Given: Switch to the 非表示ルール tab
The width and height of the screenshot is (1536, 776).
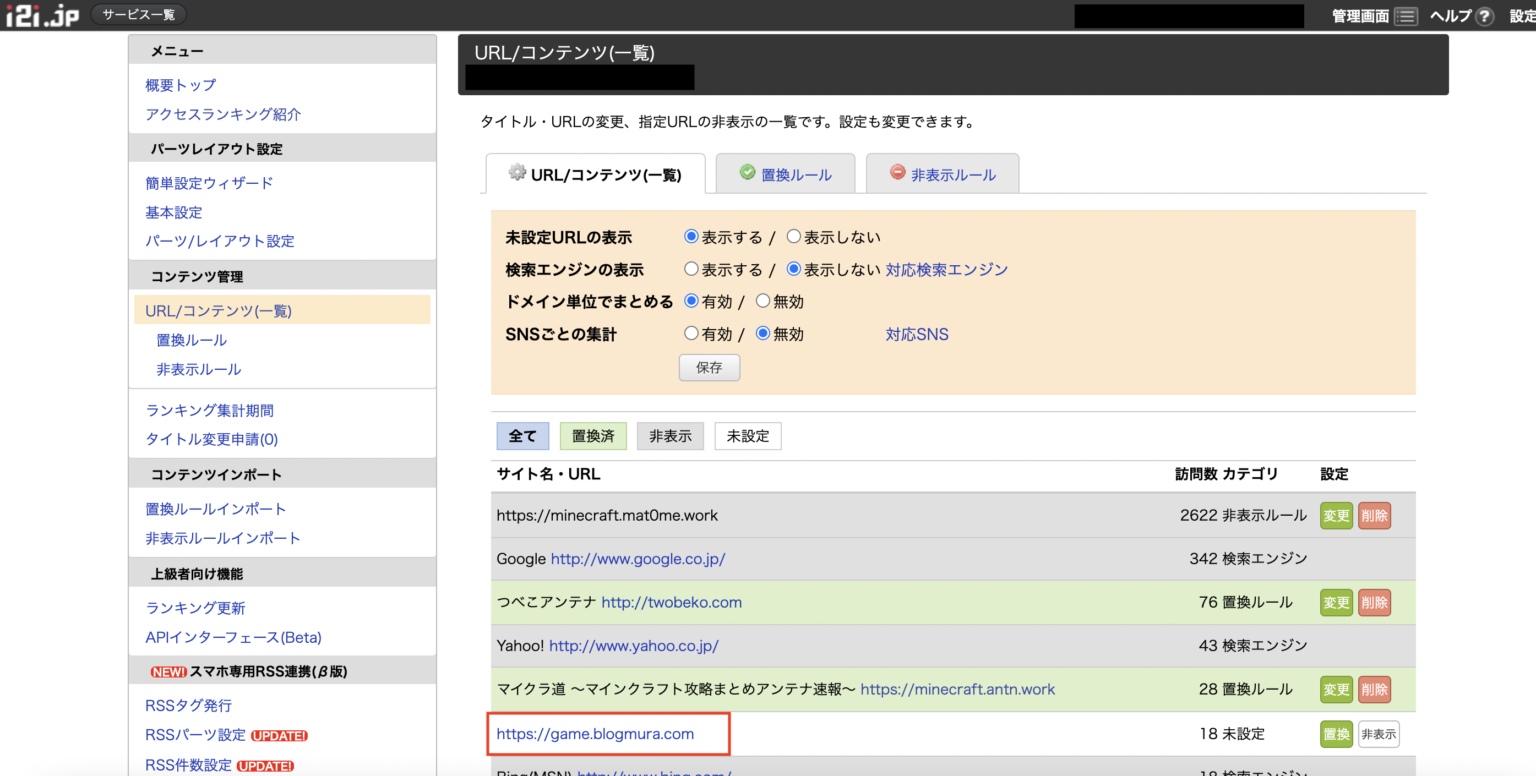Looking at the screenshot, I should [x=952, y=174].
